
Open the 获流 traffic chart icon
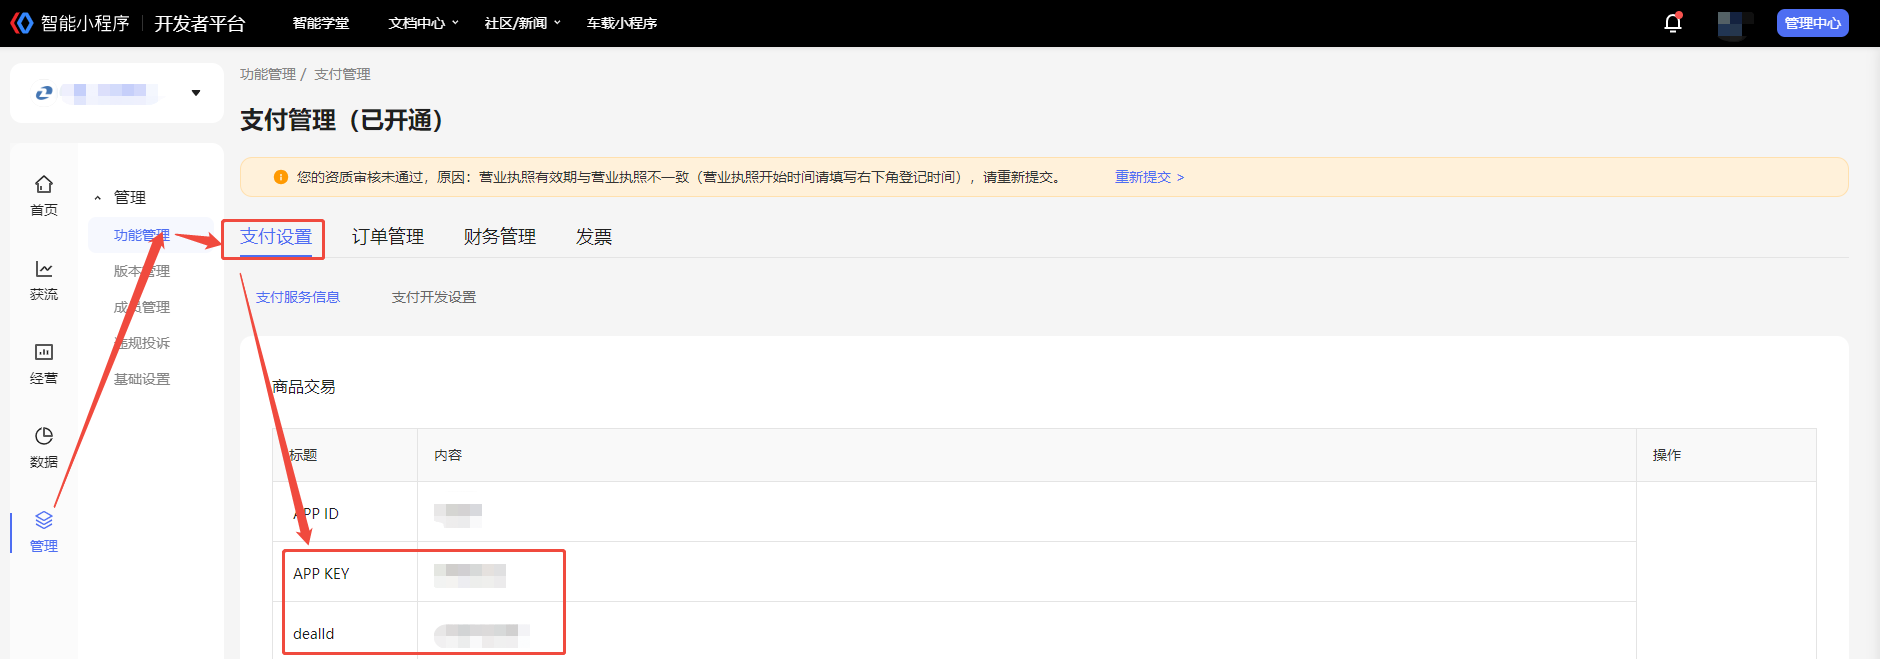pyautogui.click(x=44, y=269)
